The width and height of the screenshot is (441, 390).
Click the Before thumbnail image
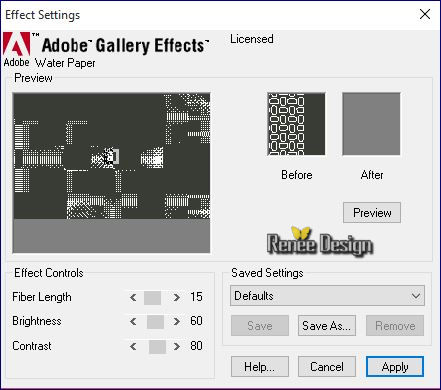pyautogui.click(x=296, y=124)
